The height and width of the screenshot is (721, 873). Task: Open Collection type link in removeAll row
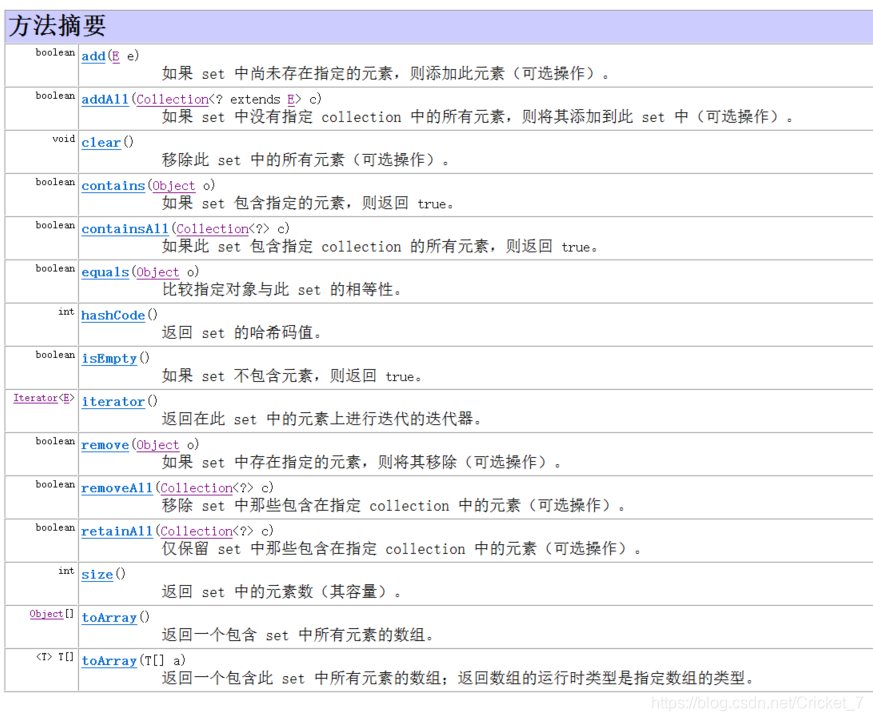(x=197, y=488)
